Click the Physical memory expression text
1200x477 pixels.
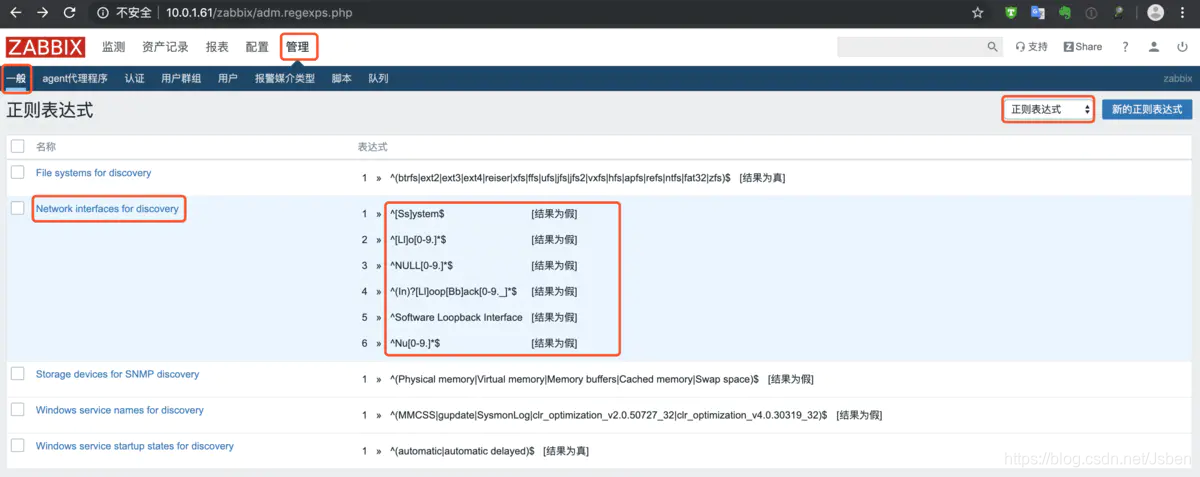(575, 380)
